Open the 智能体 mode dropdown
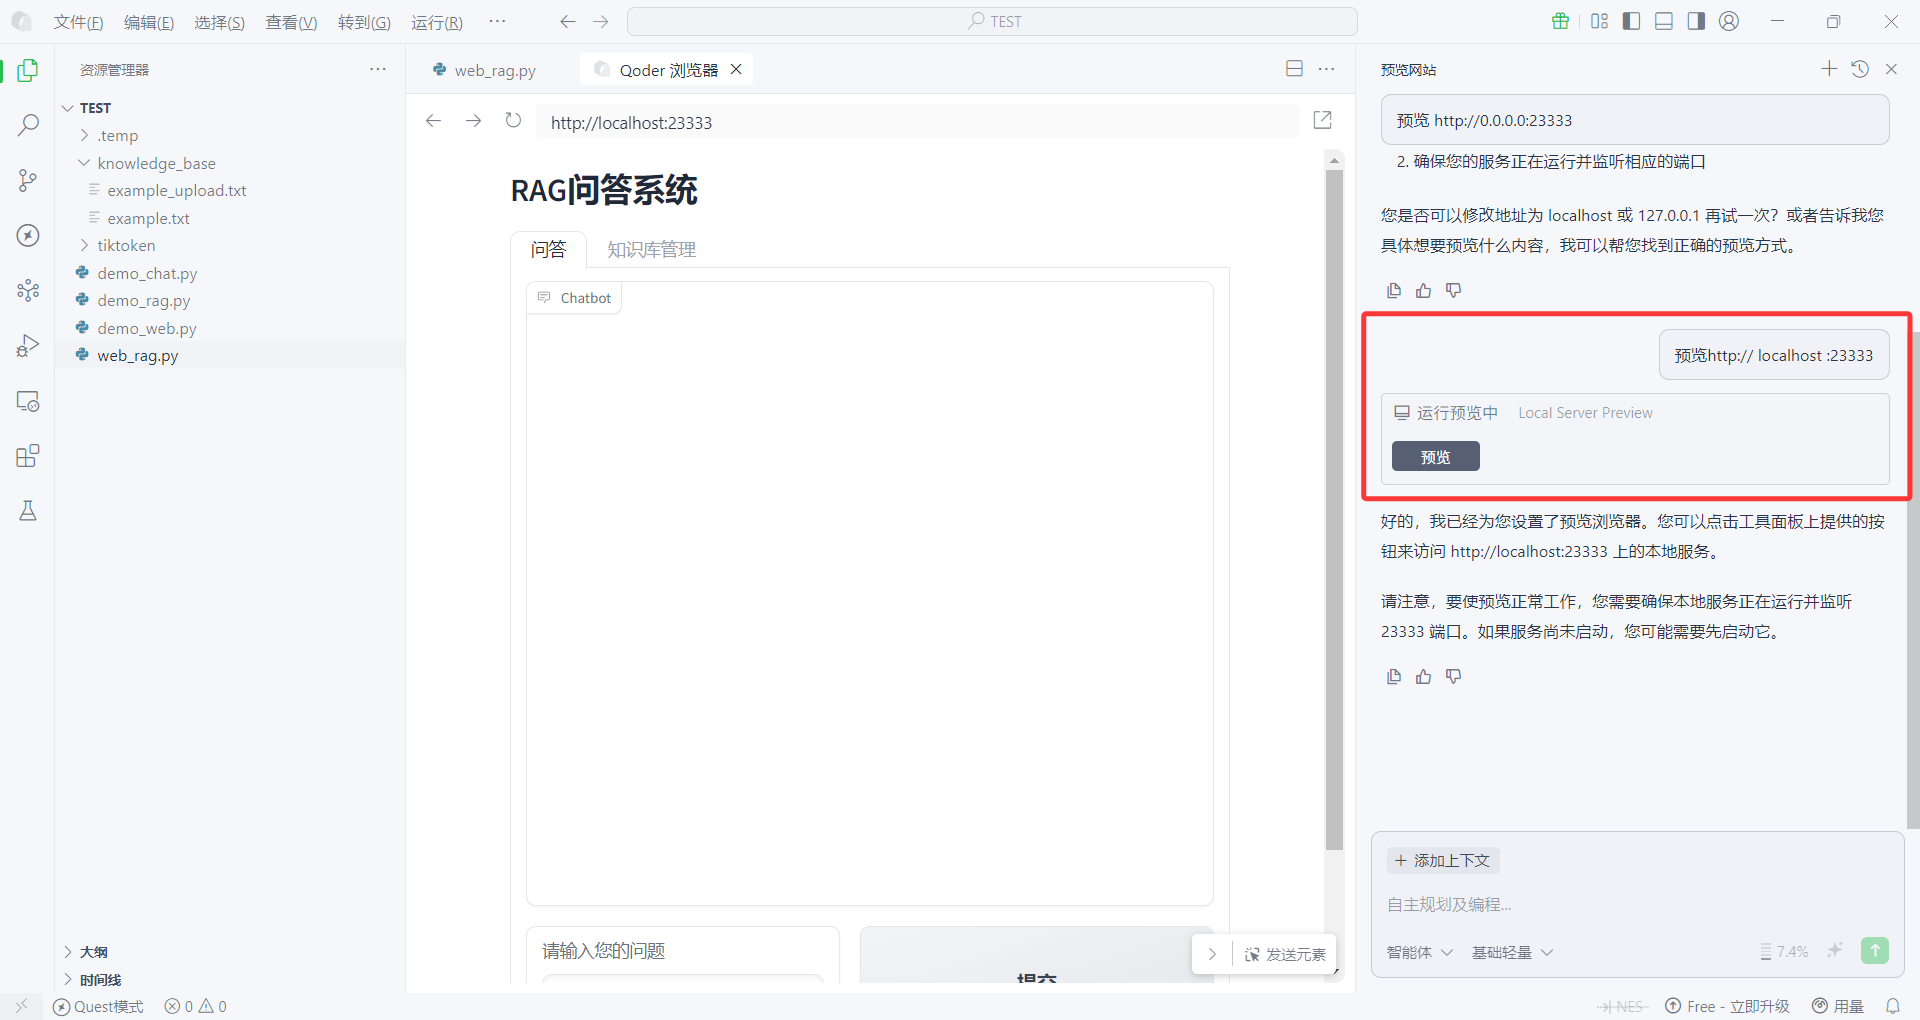The width and height of the screenshot is (1920, 1020). tap(1419, 952)
